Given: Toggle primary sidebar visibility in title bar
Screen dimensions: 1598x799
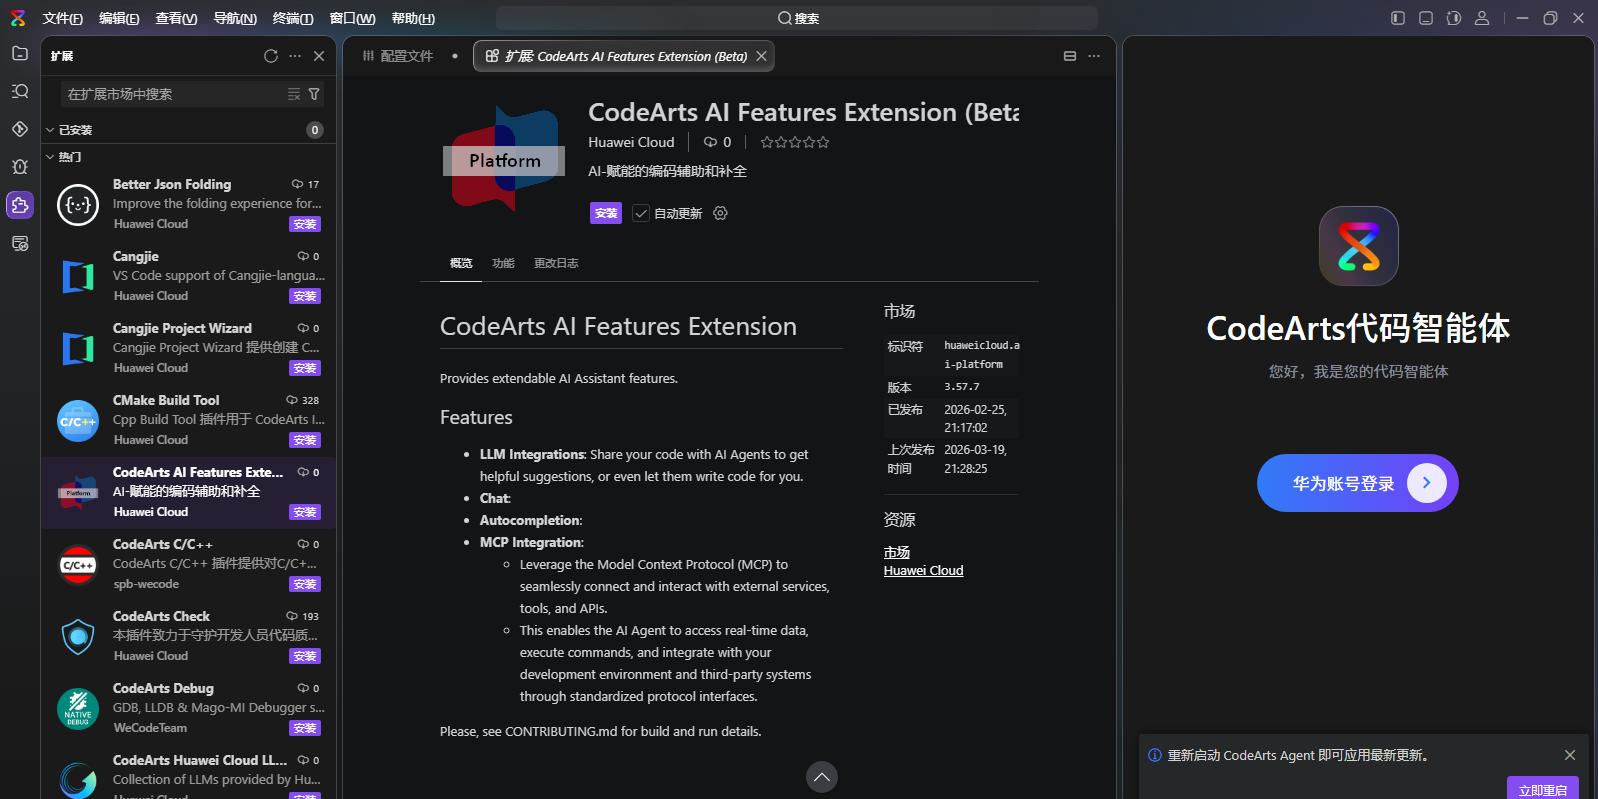Looking at the screenshot, I should pos(1398,18).
